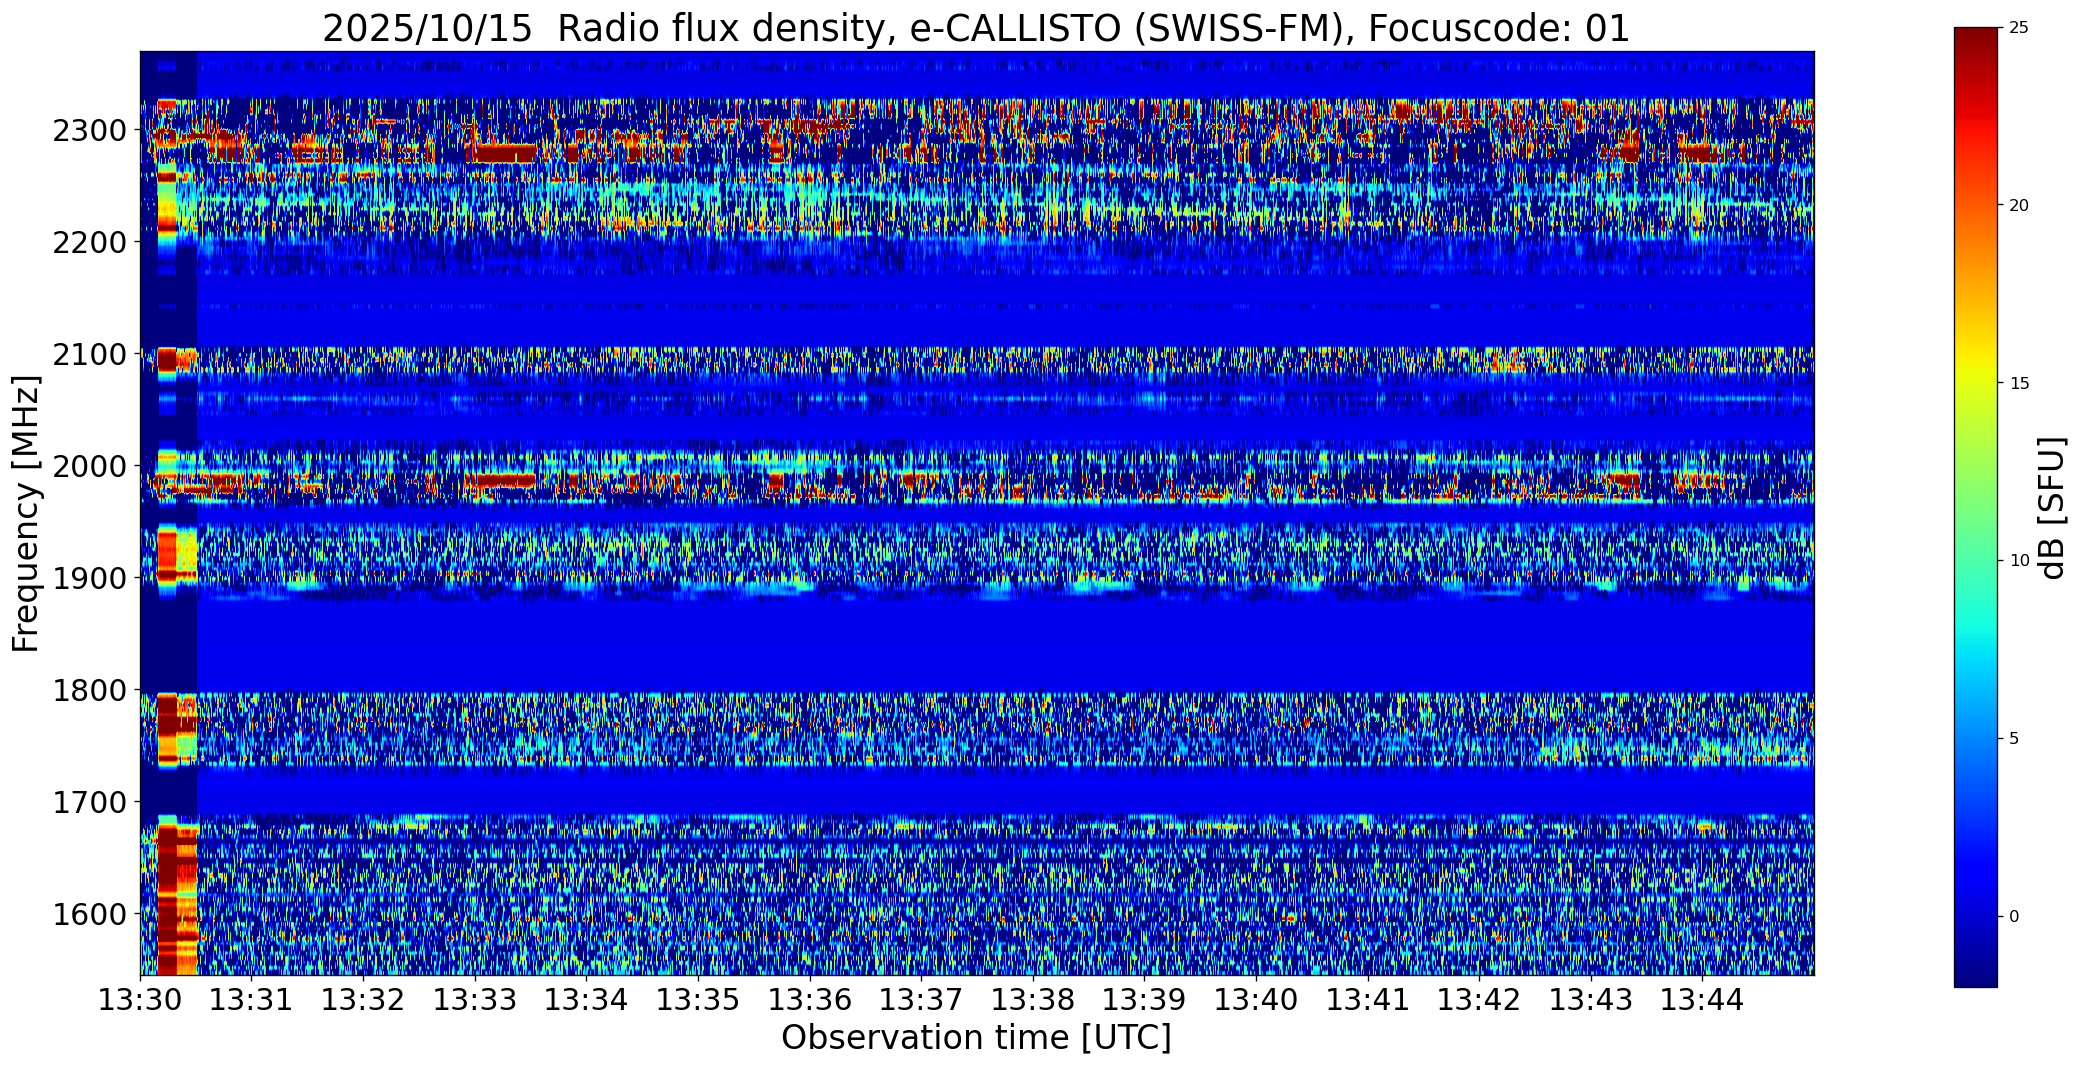
Task: Click the 2300 frequency tick label
Action: pos(91,131)
